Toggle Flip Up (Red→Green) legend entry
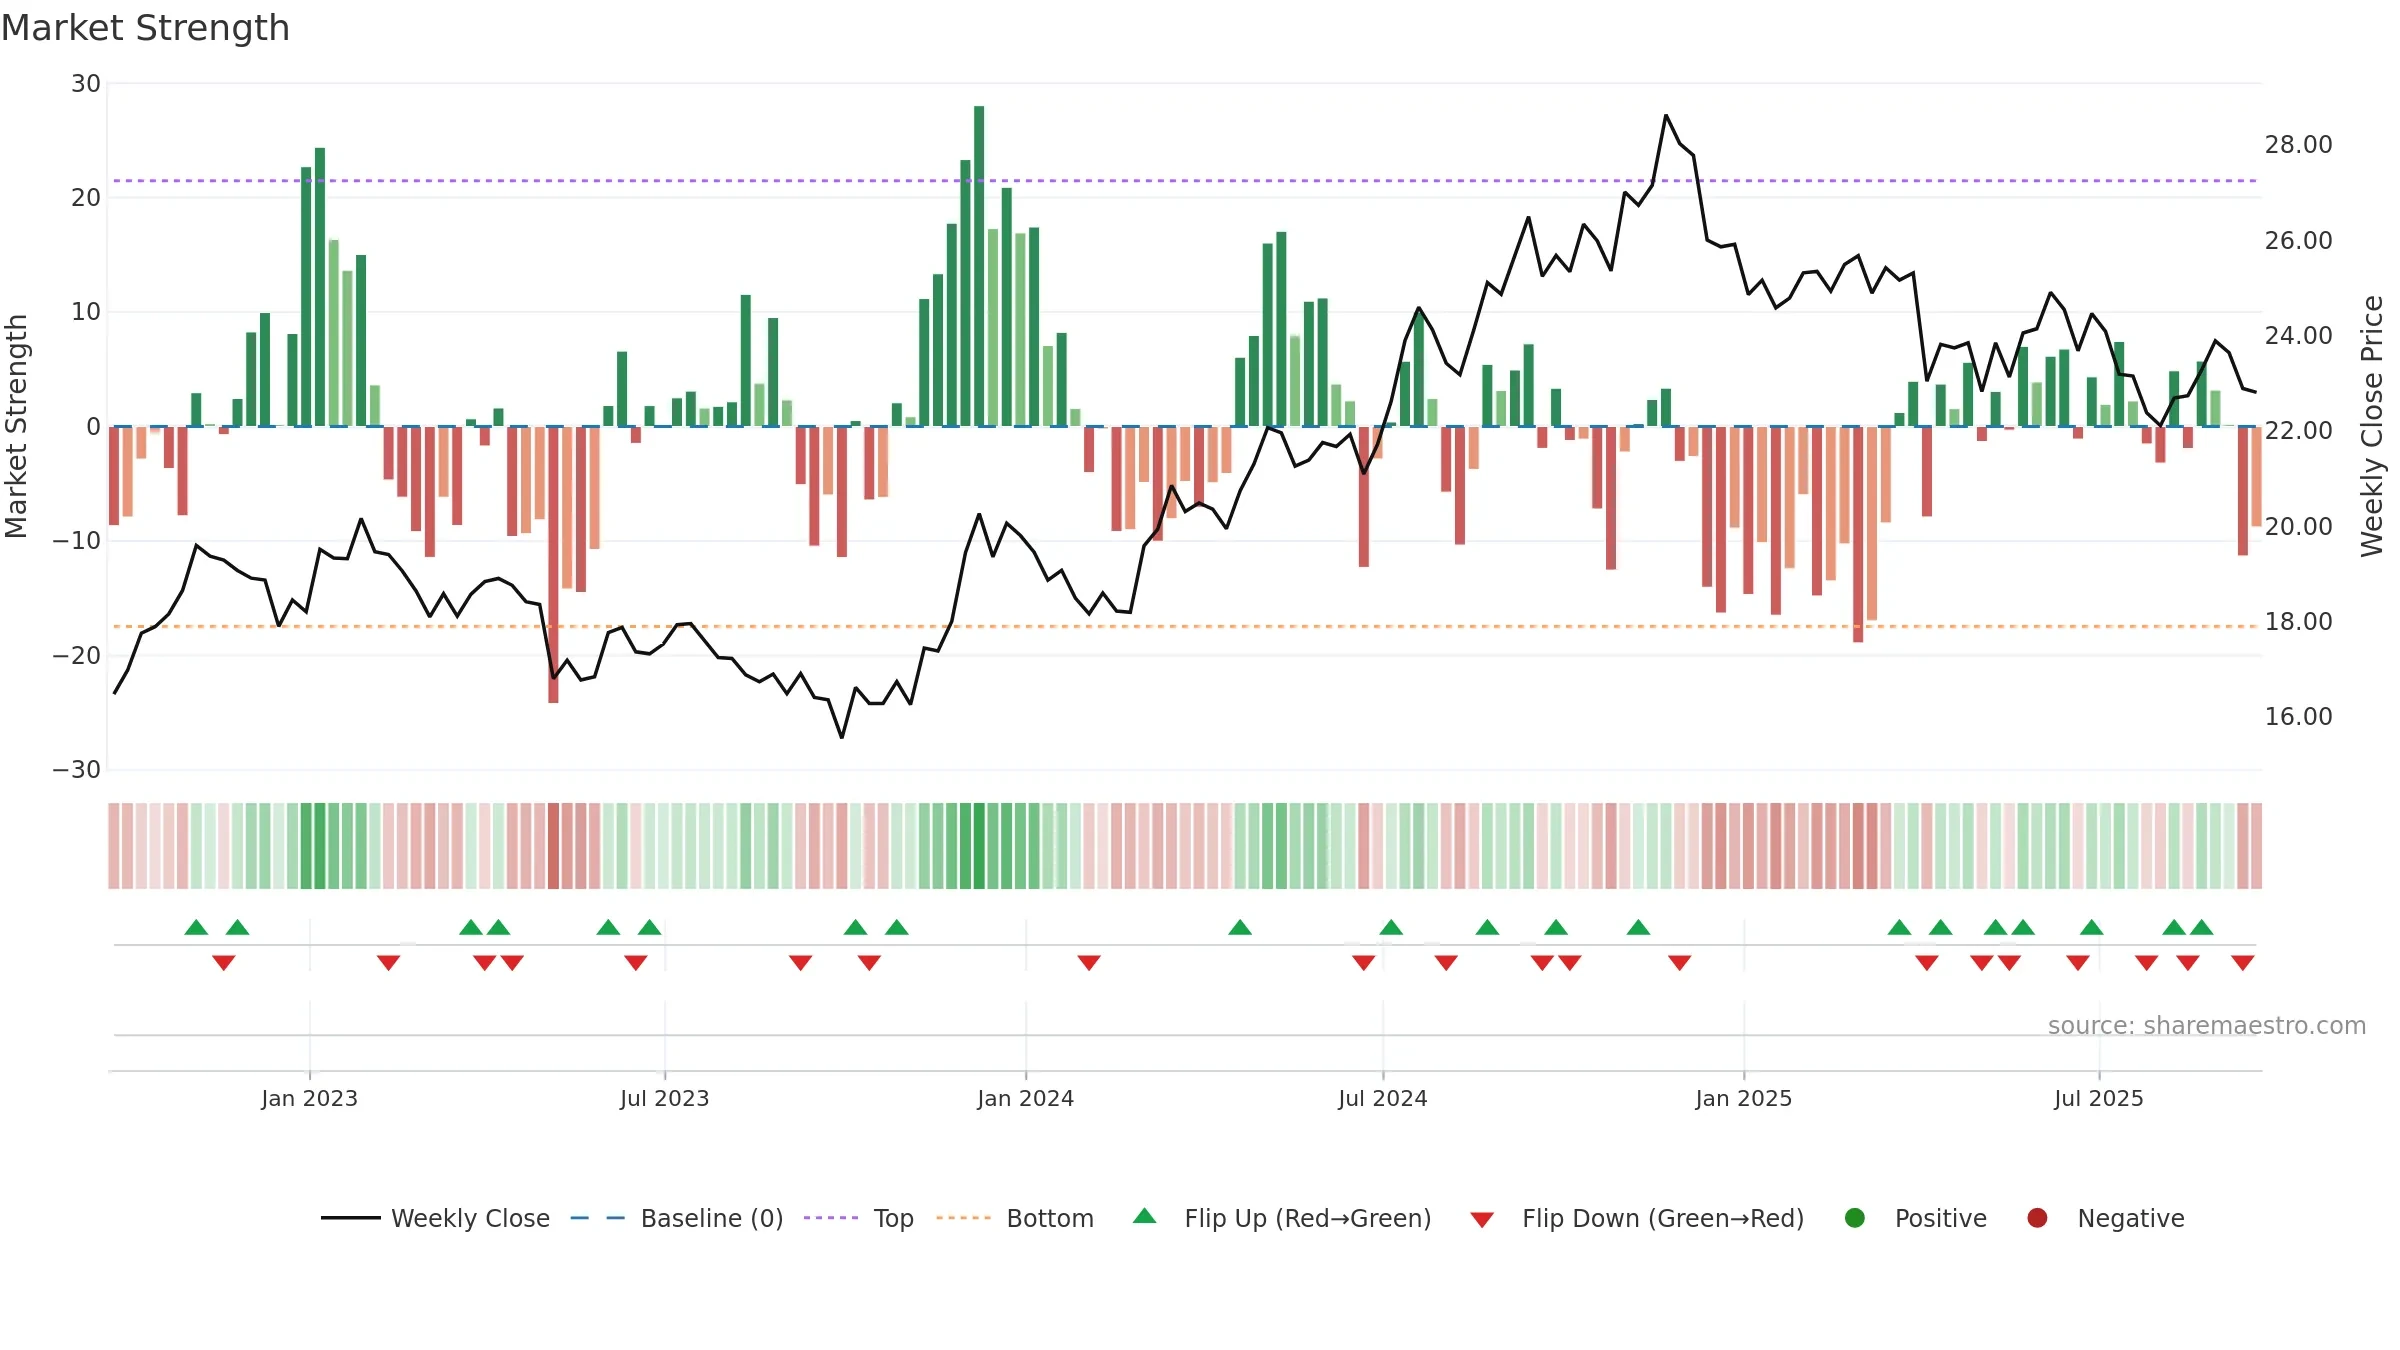This screenshot has width=2400, height=1350. click(1282, 1218)
